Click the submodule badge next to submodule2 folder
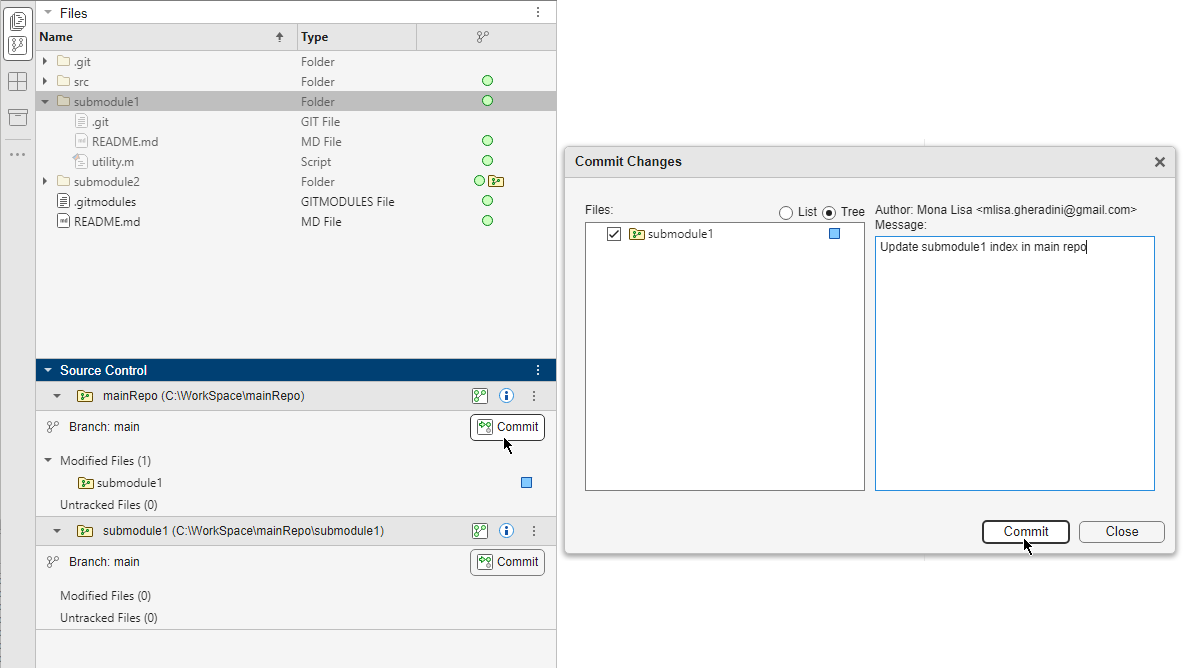The image size is (1185, 668). click(498, 181)
